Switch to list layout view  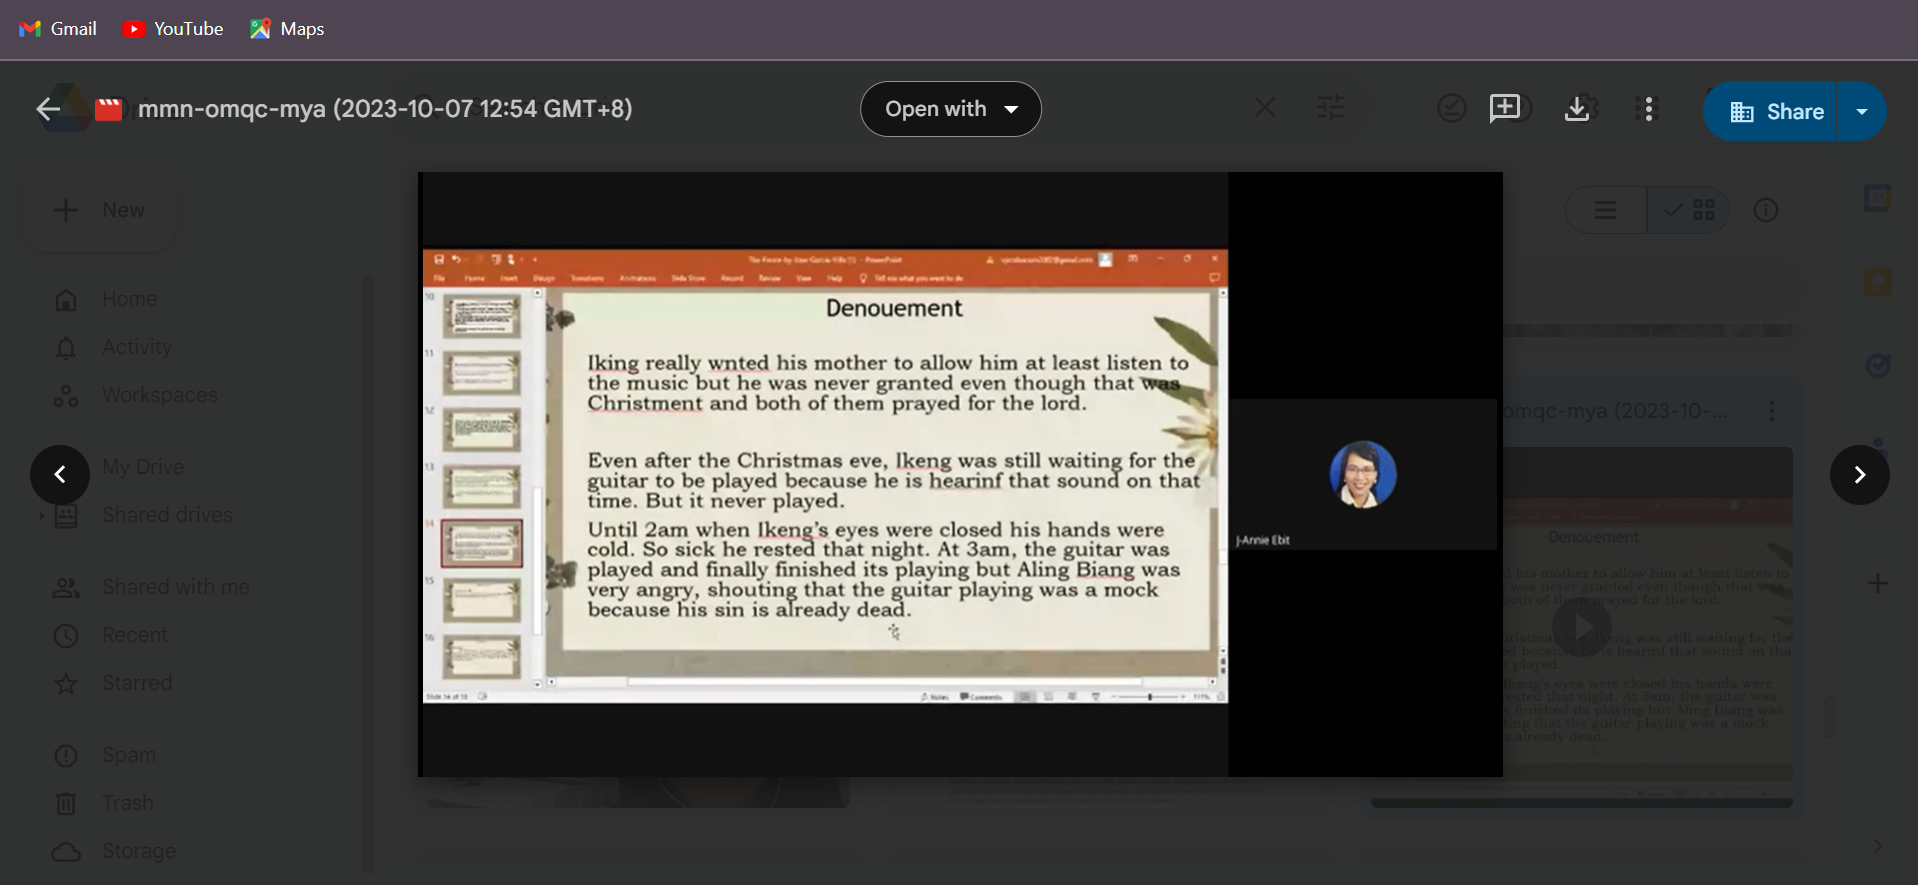(x=1605, y=210)
